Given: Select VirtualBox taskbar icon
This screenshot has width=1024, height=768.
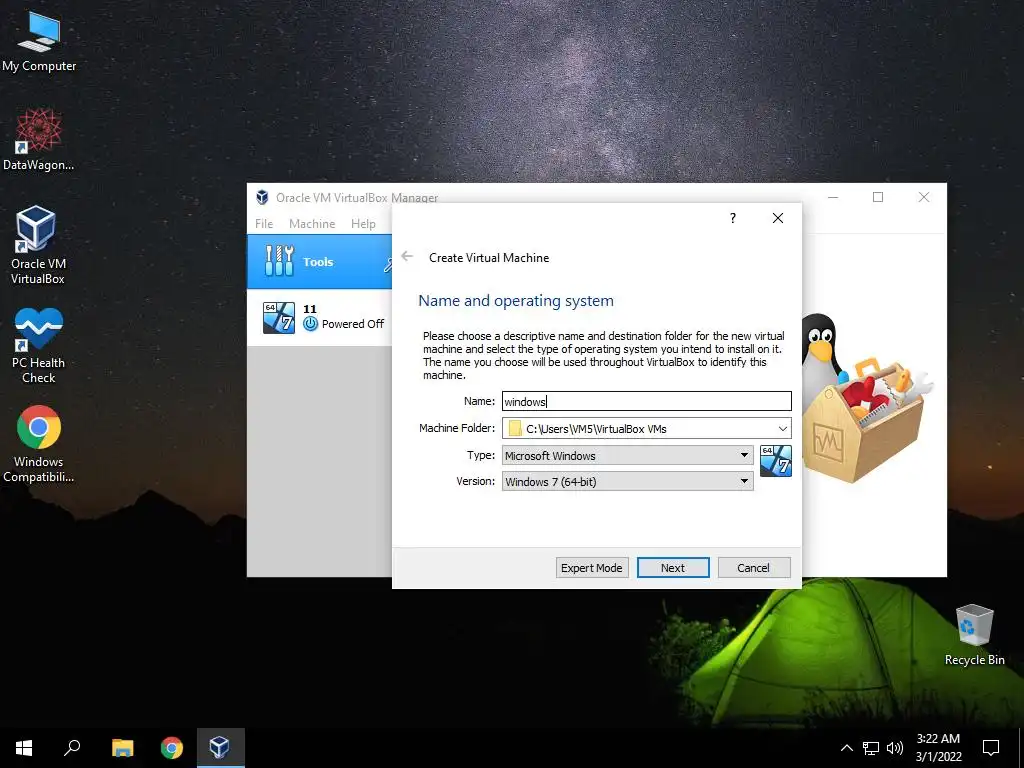Looking at the screenshot, I should pos(220,748).
